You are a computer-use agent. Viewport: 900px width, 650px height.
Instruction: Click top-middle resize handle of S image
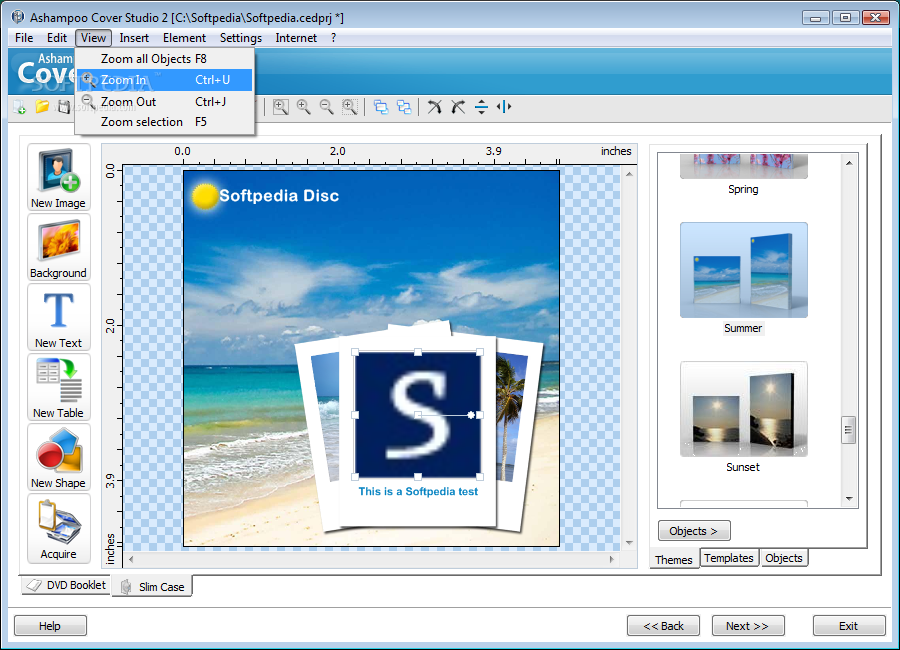418,352
